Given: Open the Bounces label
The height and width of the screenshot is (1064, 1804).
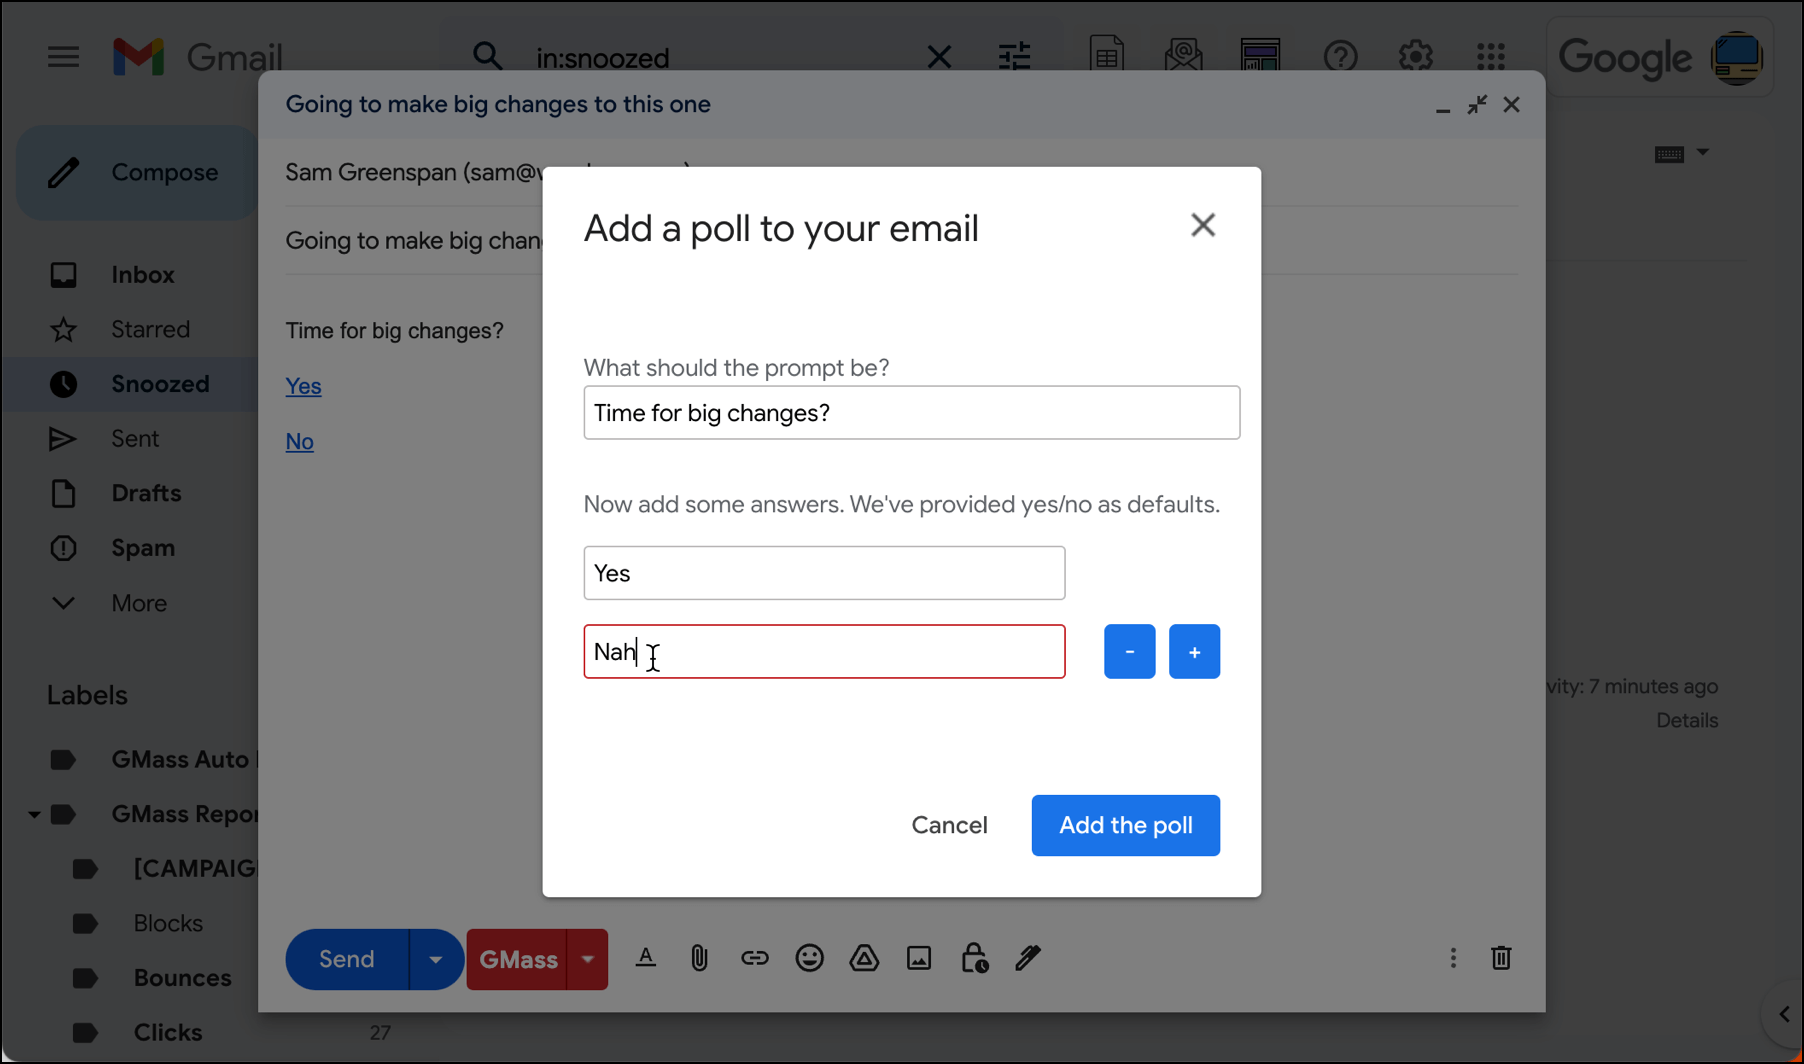Looking at the screenshot, I should tap(182, 978).
